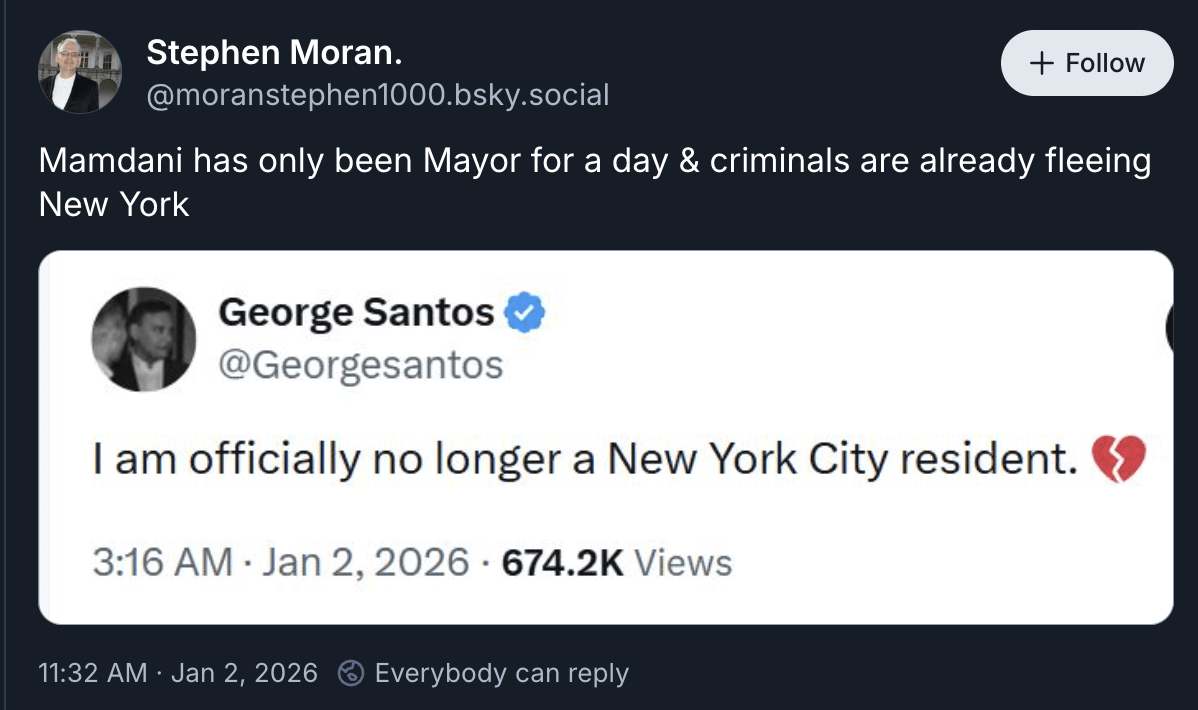
Task: Click the George Santos name in the tweet
Action: pyautogui.click(x=356, y=314)
